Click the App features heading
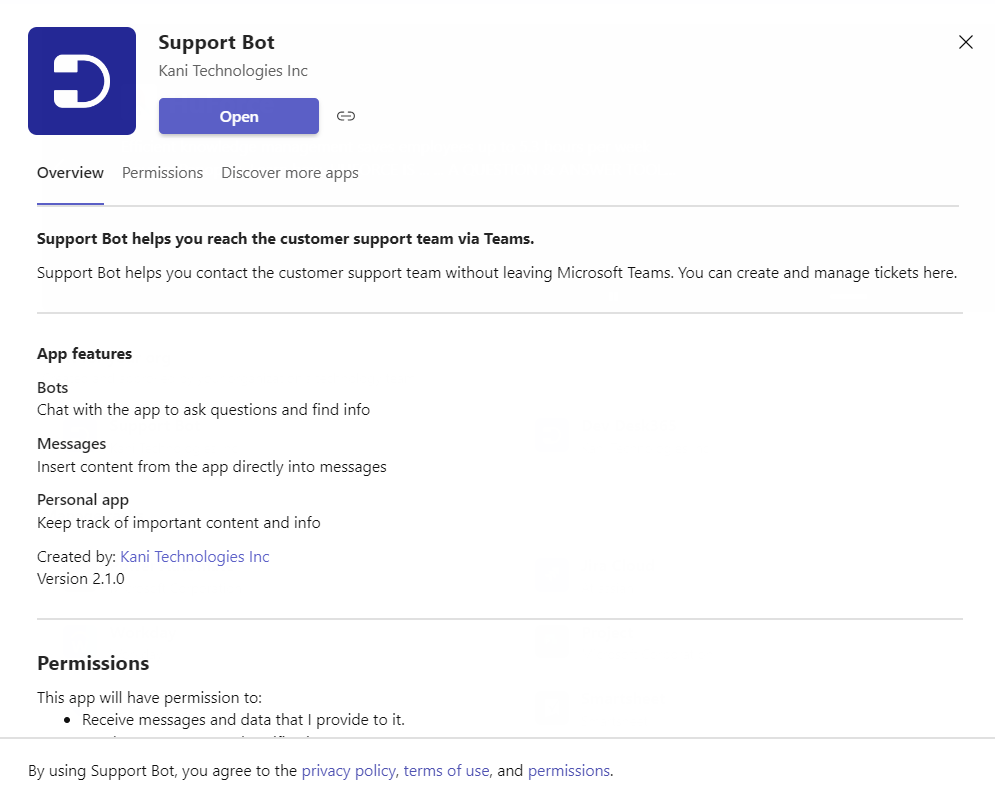The width and height of the screenshot is (995, 793). [84, 353]
